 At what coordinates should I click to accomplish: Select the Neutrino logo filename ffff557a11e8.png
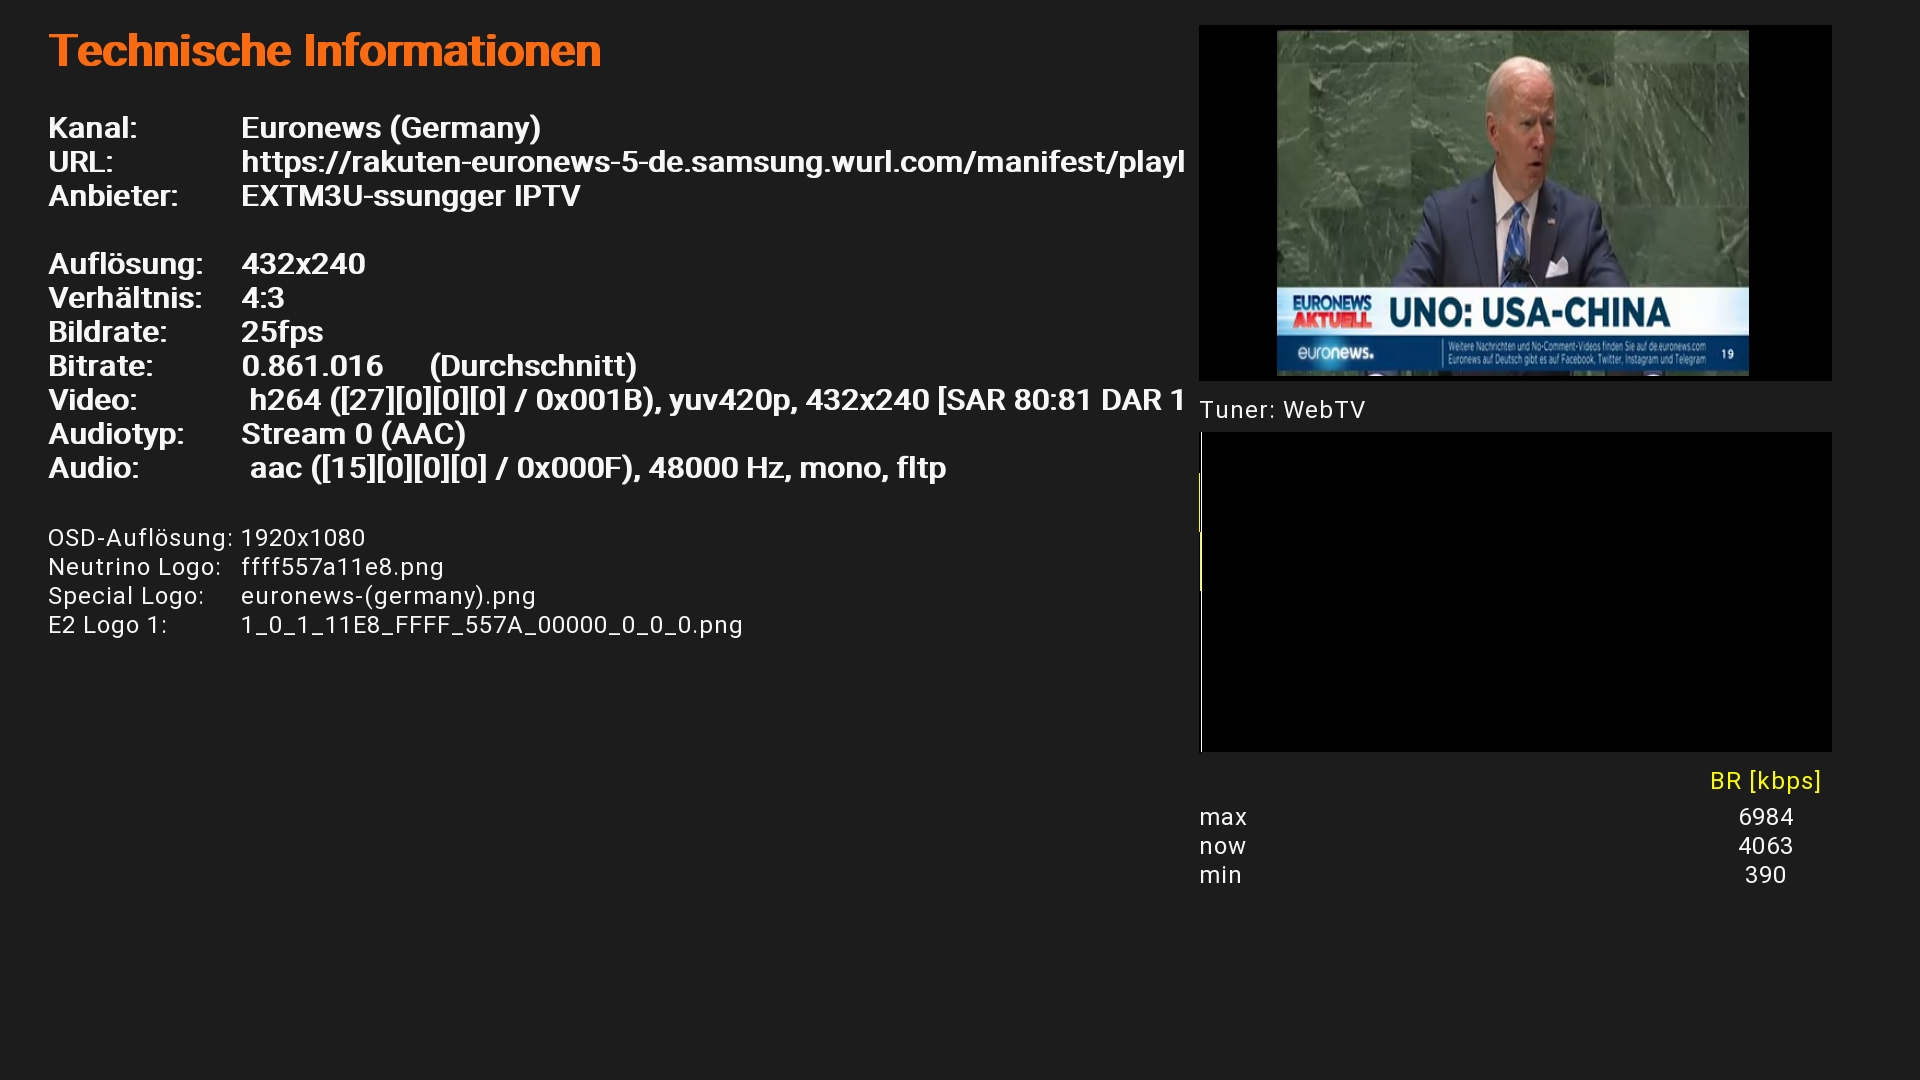click(x=342, y=567)
